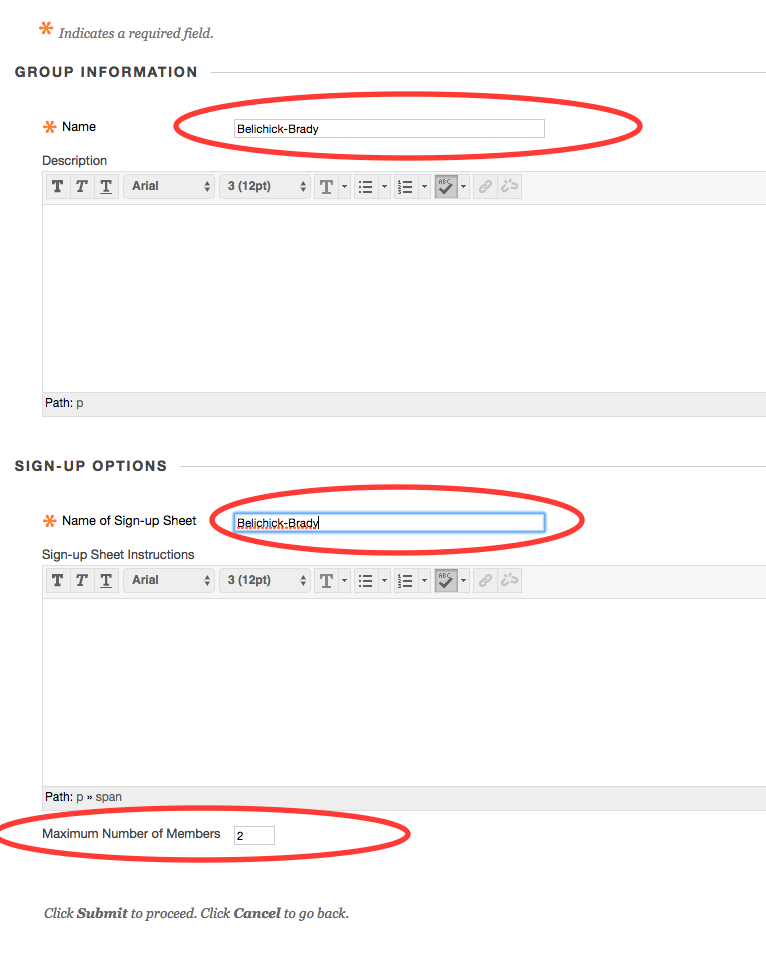The width and height of the screenshot is (766, 960).
Task: Click inside the Description text area
Action: (400, 298)
